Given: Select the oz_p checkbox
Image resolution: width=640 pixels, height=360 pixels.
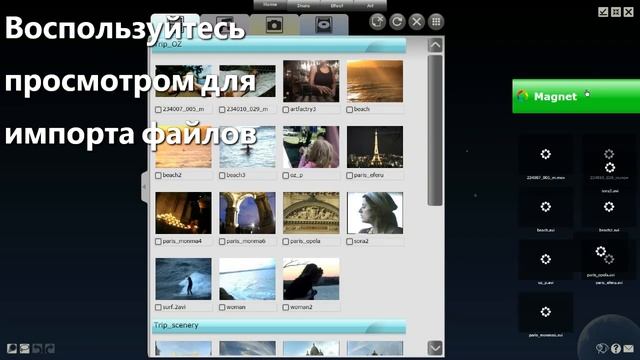Looking at the screenshot, I should coord(286,175).
